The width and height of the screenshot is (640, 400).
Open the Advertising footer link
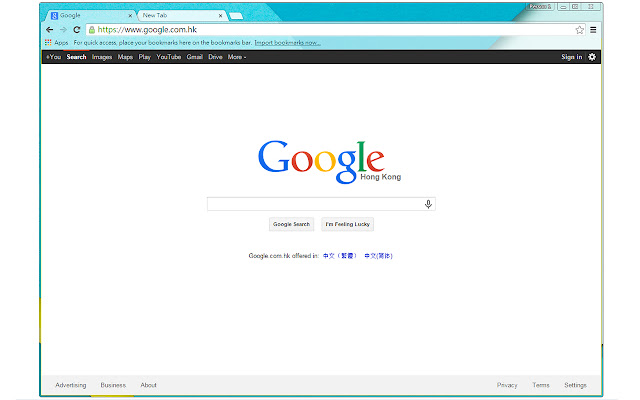[71, 385]
